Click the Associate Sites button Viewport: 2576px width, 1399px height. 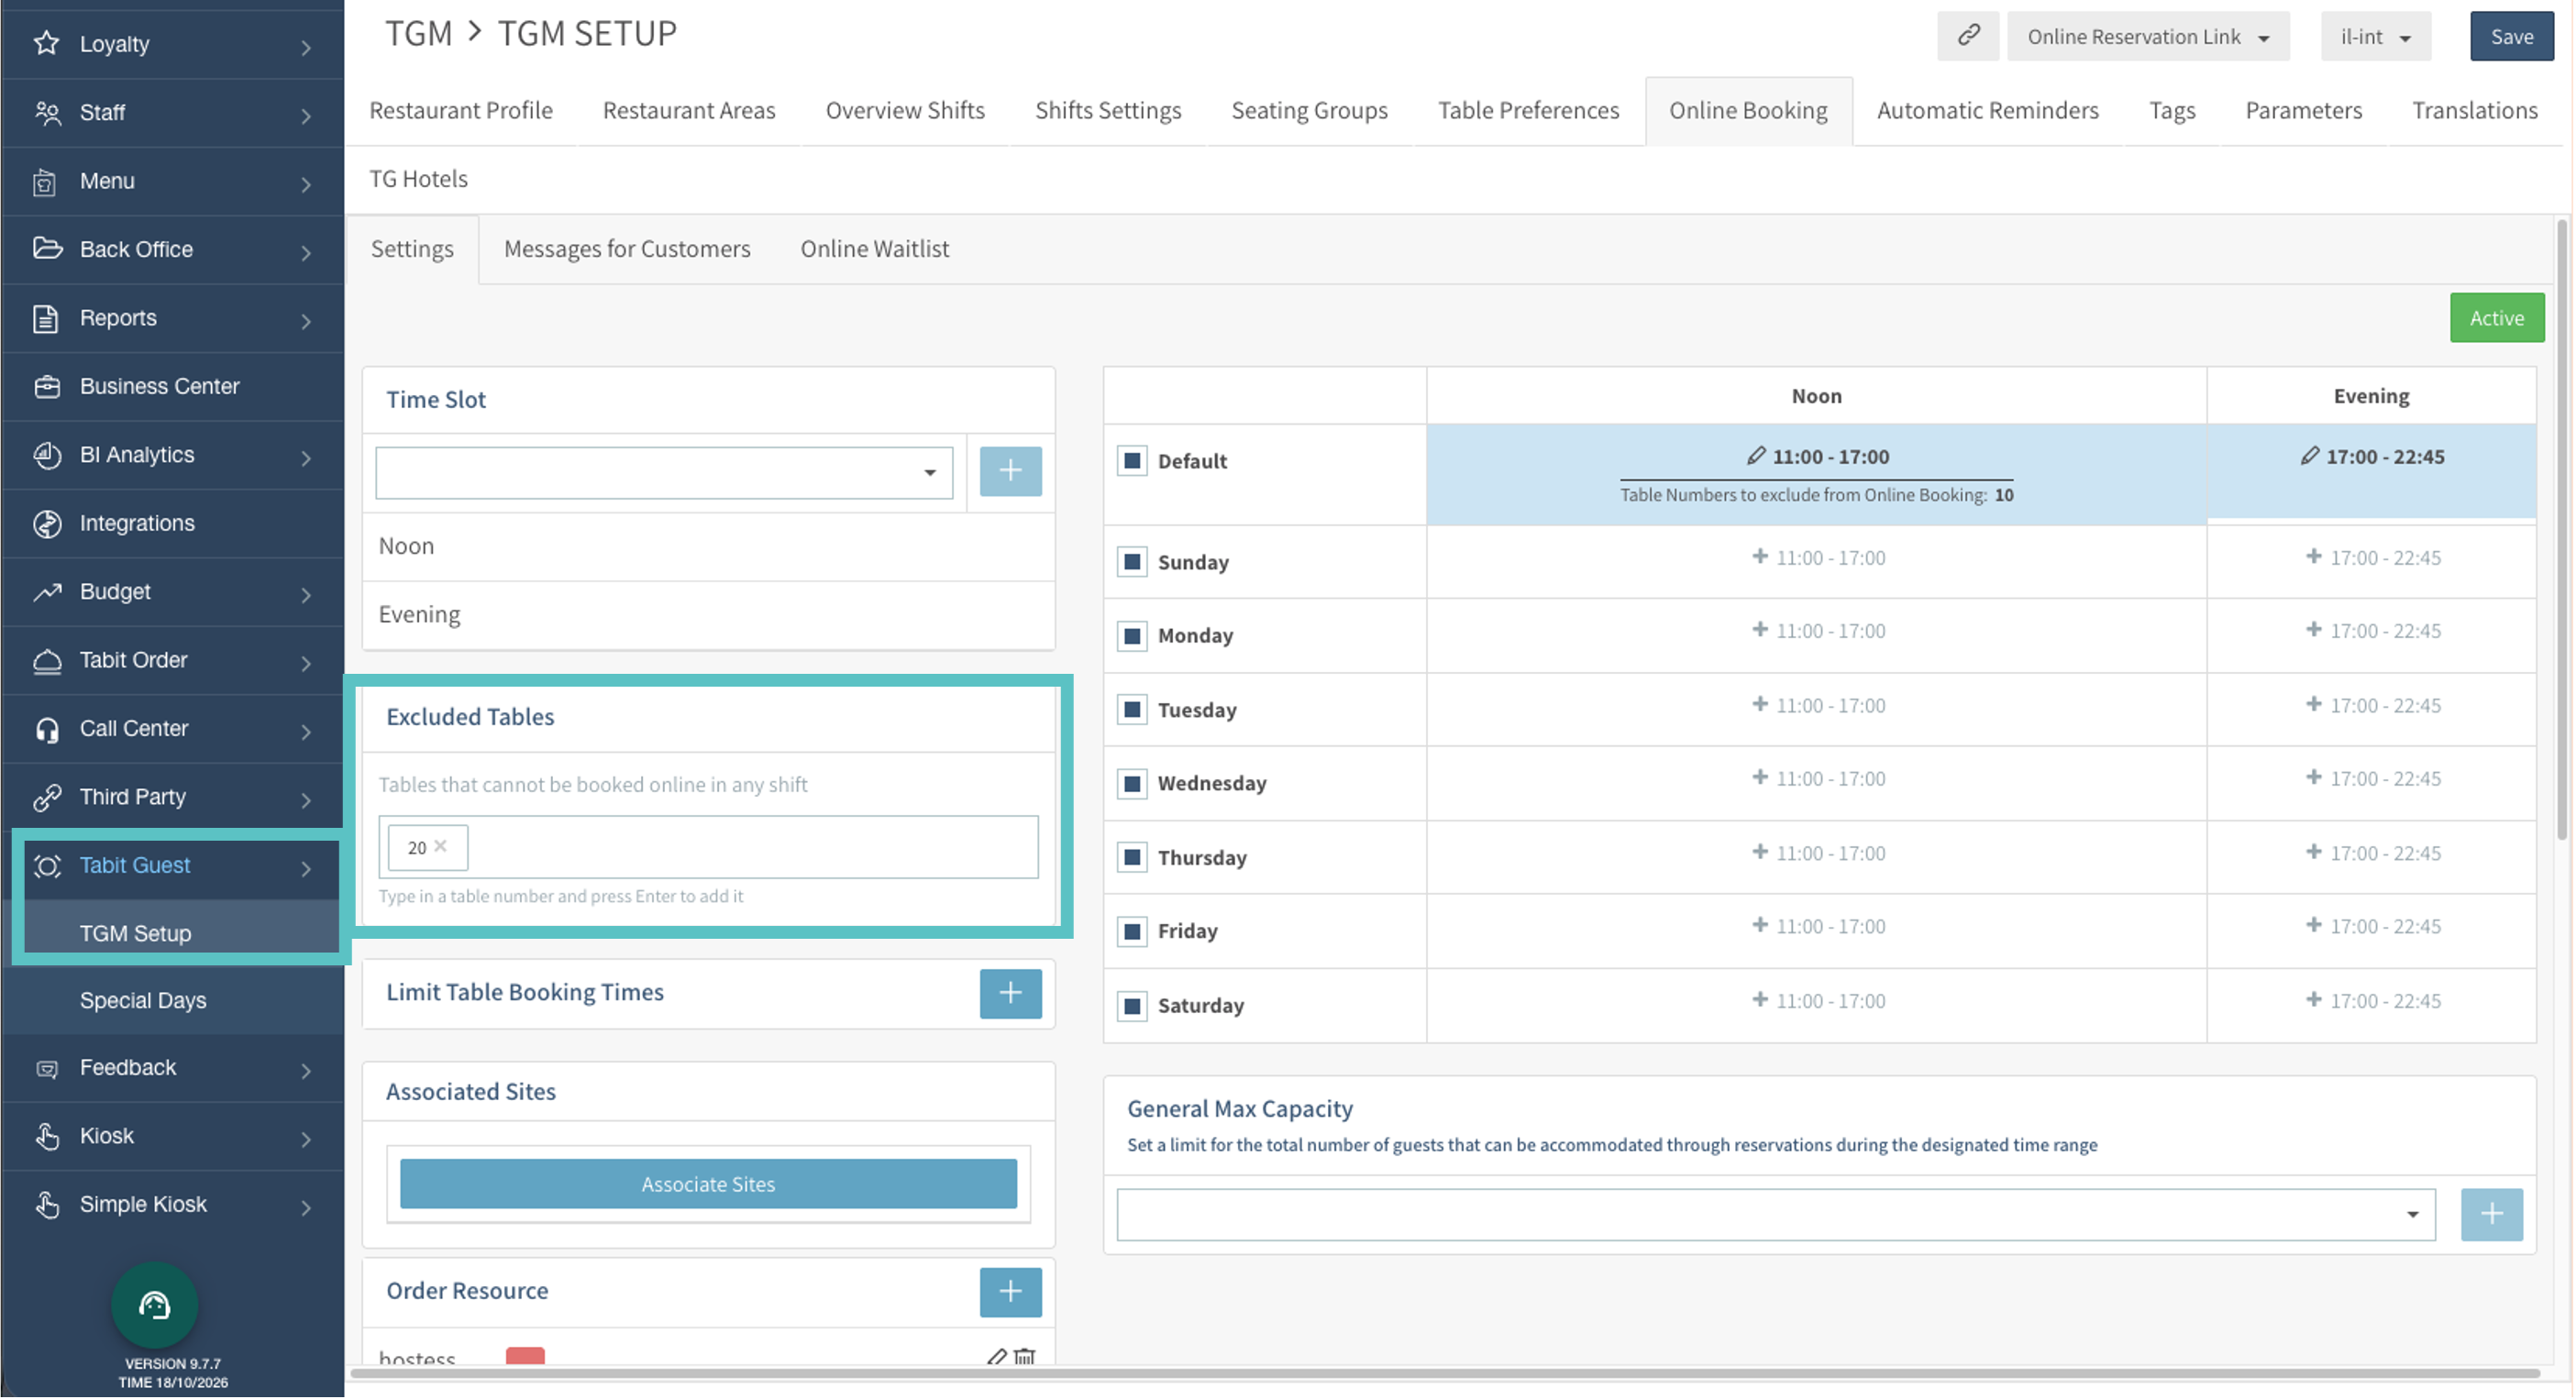[x=708, y=1184]
